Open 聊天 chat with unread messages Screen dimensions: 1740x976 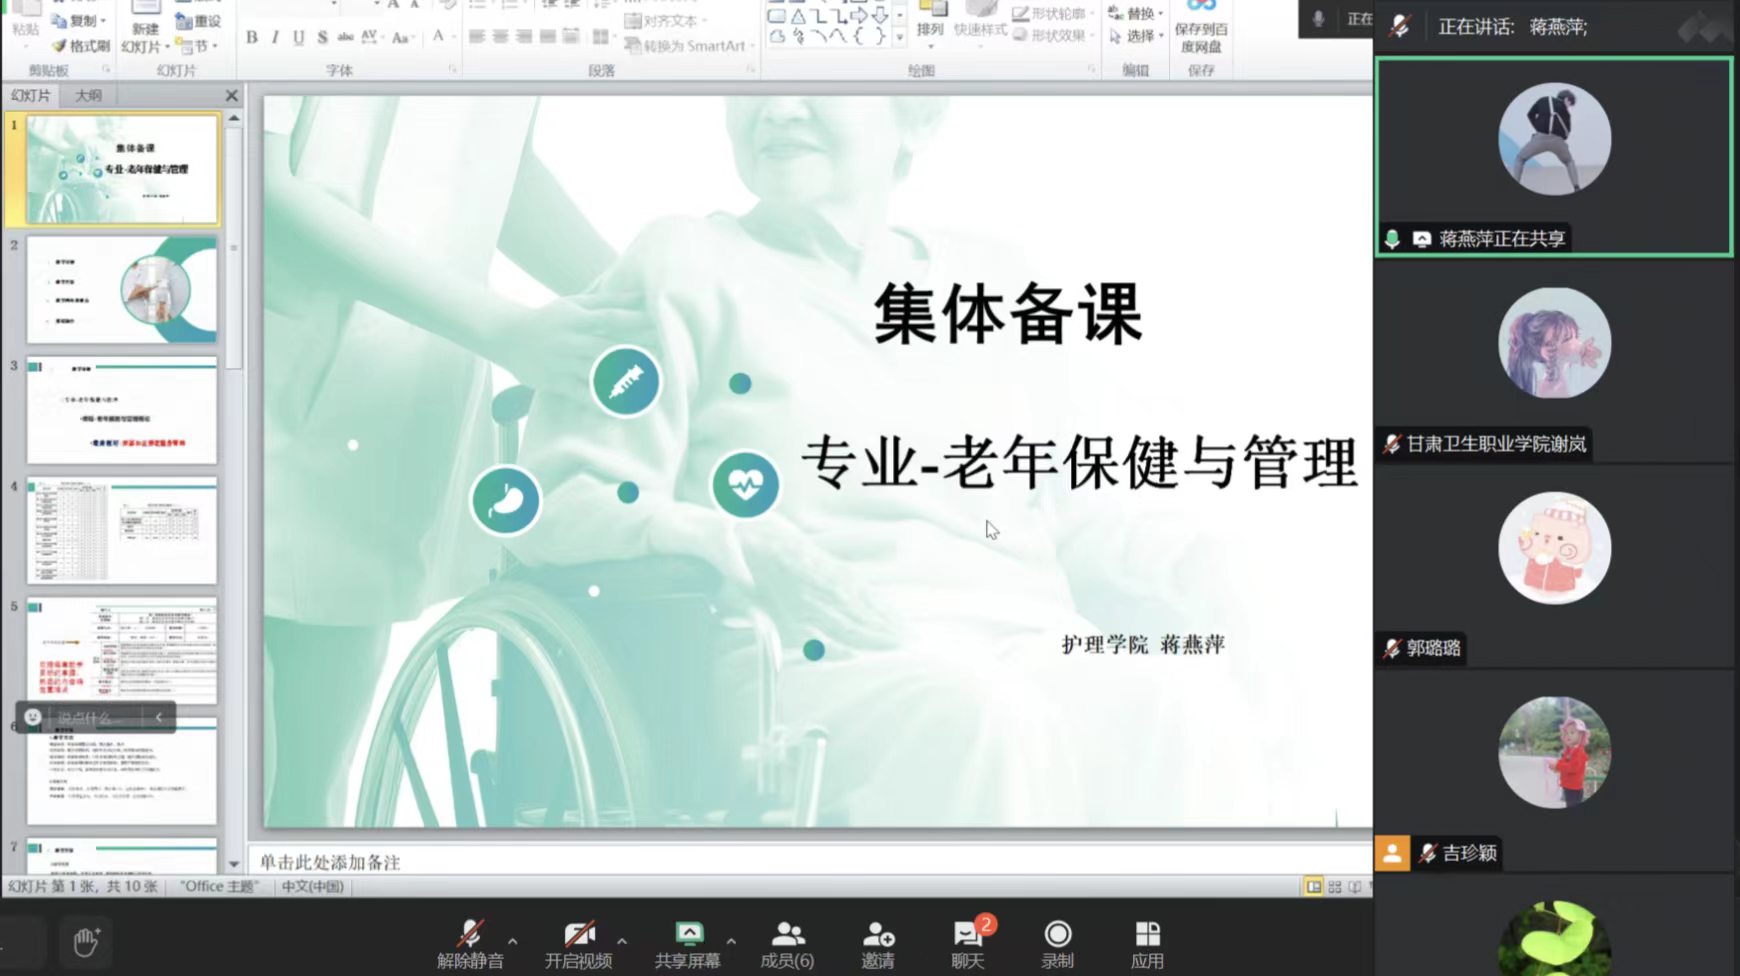coord(967,943)
